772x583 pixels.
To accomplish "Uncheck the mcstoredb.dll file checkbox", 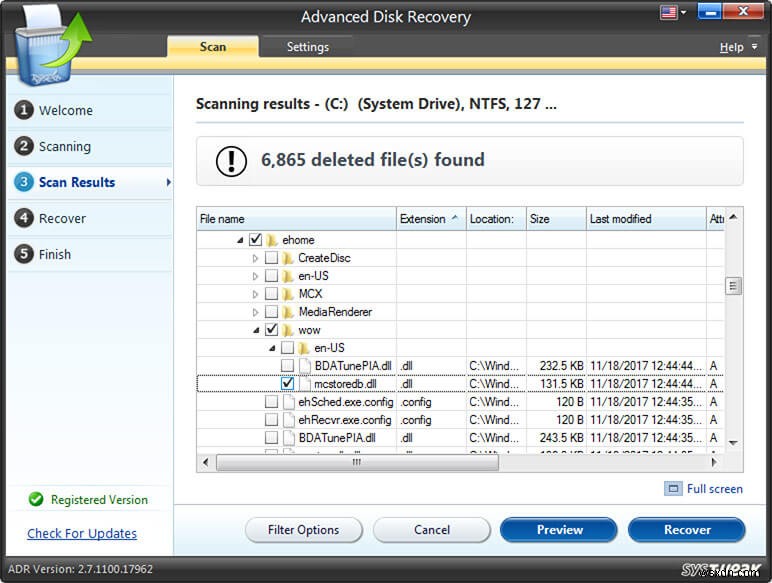I will (x=287, y=384).
